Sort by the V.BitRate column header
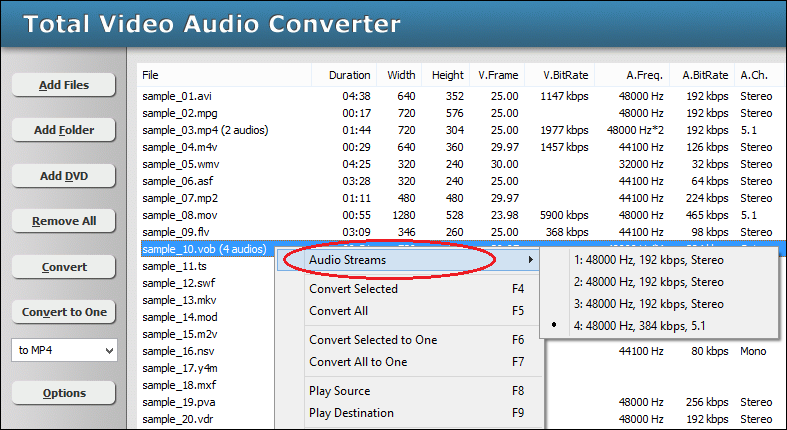The height and width of the screenshot is (430, 787). pyautogui.click(x=560, y=75)
